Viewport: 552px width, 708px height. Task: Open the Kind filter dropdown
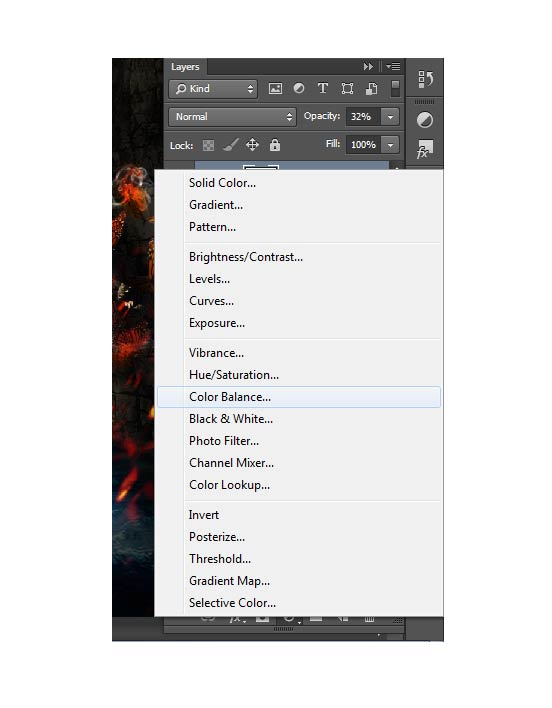coord(213,89)
